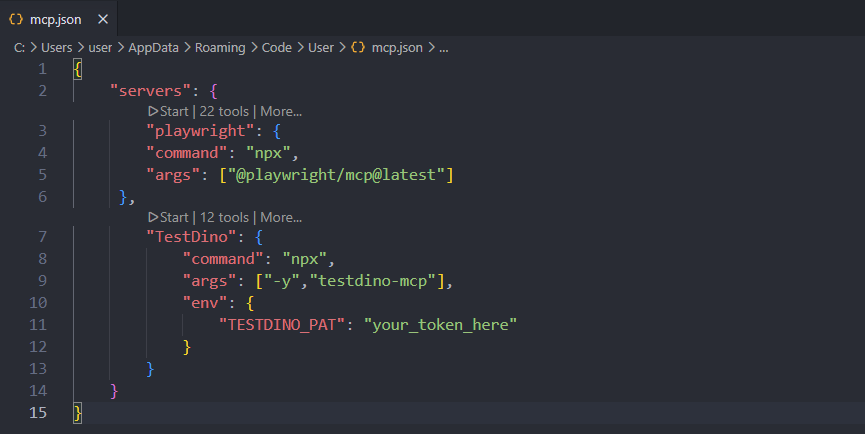Switch to the mcp.json editor tab
Image resolution: width=865 pixels, height=434 pixels.
50,19
